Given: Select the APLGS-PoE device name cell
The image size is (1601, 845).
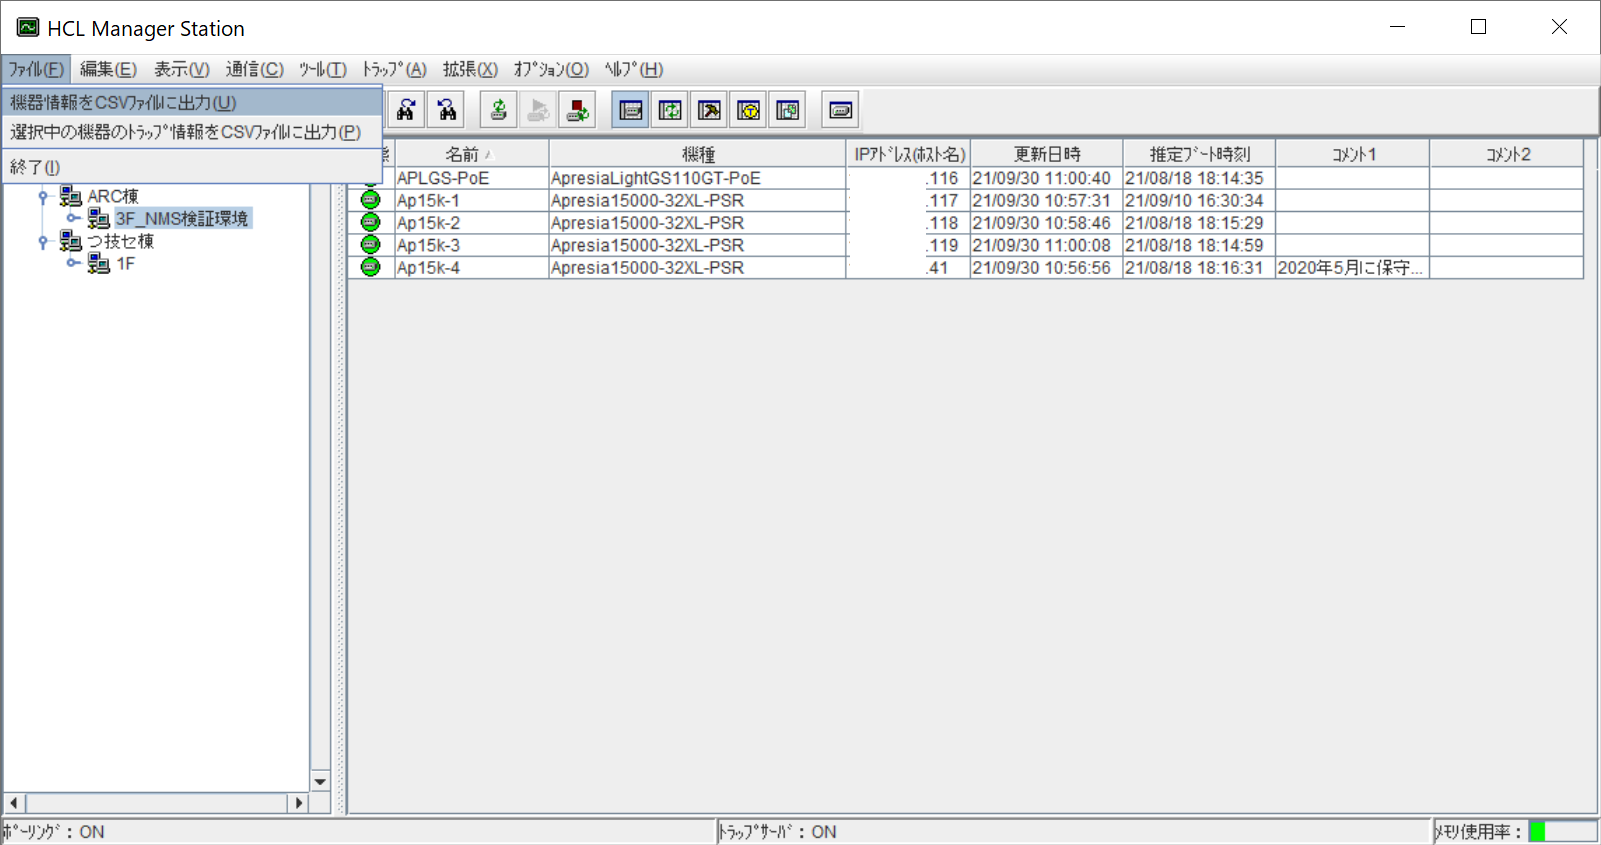Looking at the screenshot, I should [471, 178].
